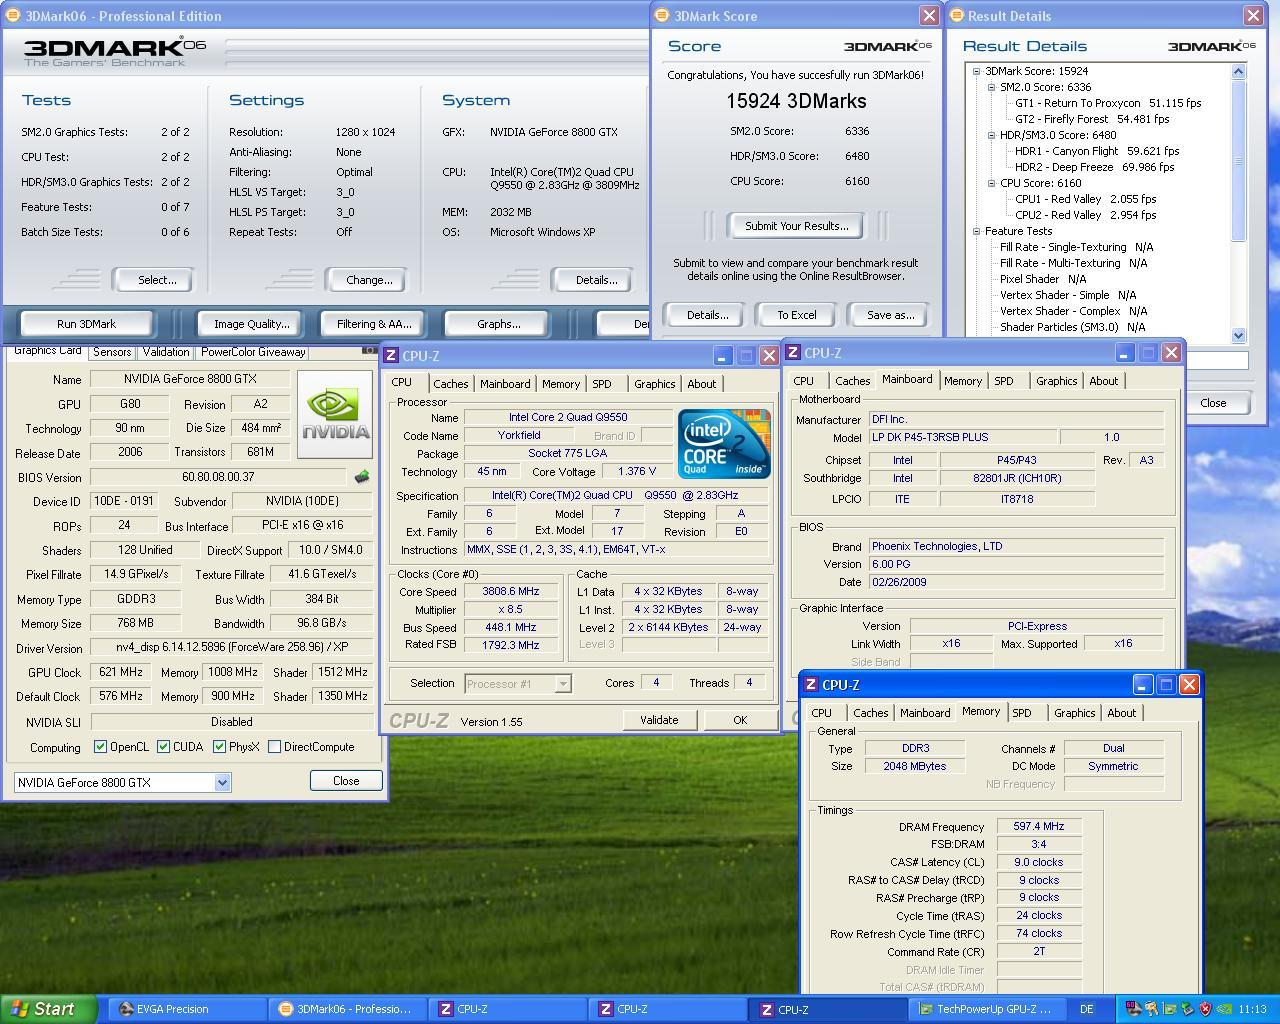Image resolution: width=1280 pixels, height=1024 pixels.
Task: Switch to 3DMark06 Professional taskbar button
Action: tap(347, 1009)
